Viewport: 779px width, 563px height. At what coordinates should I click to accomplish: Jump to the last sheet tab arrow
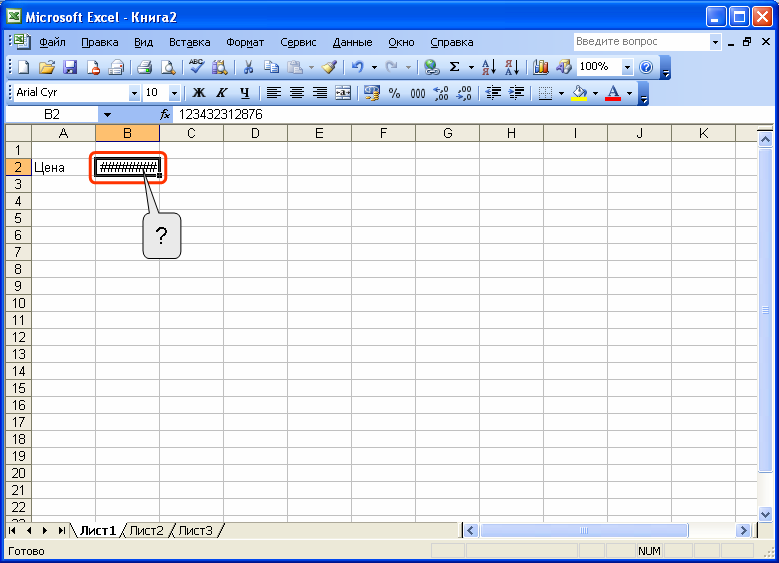(62, 531)
